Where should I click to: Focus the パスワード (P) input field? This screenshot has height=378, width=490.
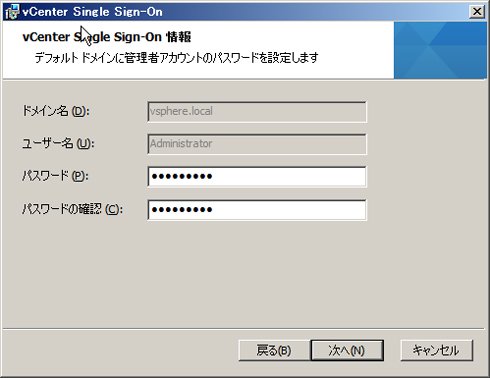[x=257, y=177]
